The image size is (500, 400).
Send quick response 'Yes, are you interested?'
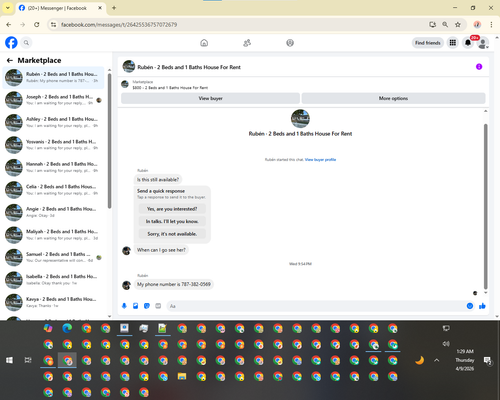click(172, 209)
